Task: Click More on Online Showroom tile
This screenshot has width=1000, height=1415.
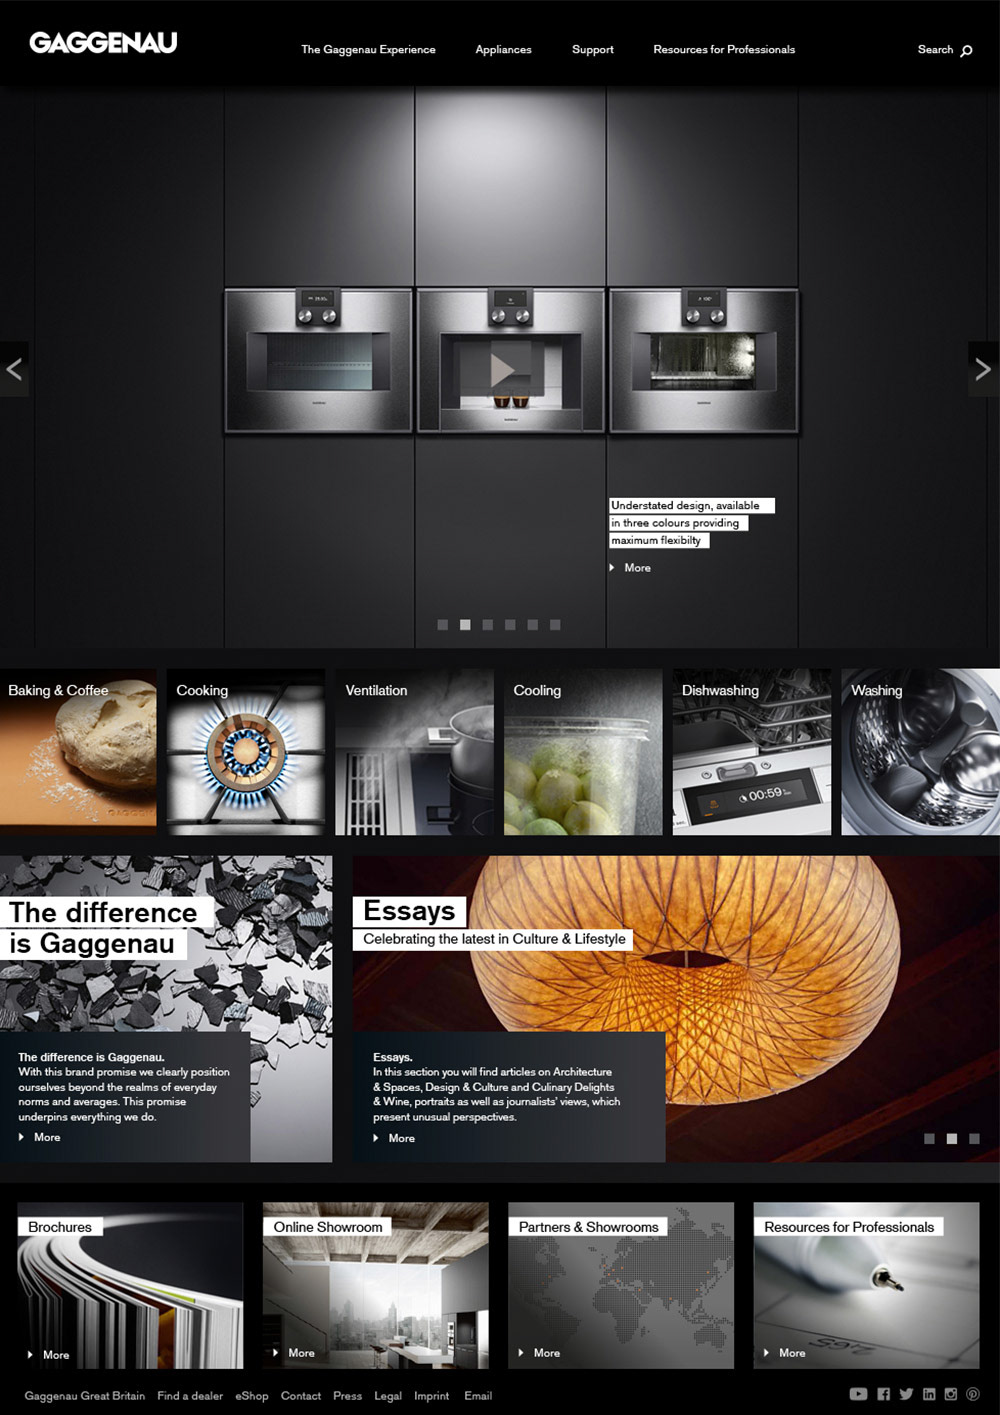Action: [x=294, y=1353]
